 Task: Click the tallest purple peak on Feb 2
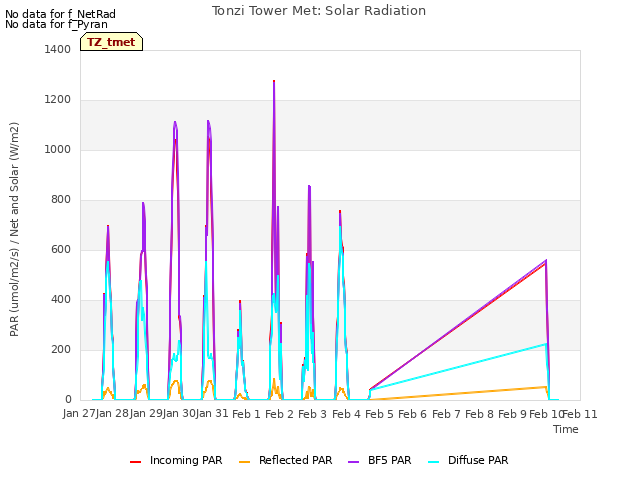click(x=274, y=81)
